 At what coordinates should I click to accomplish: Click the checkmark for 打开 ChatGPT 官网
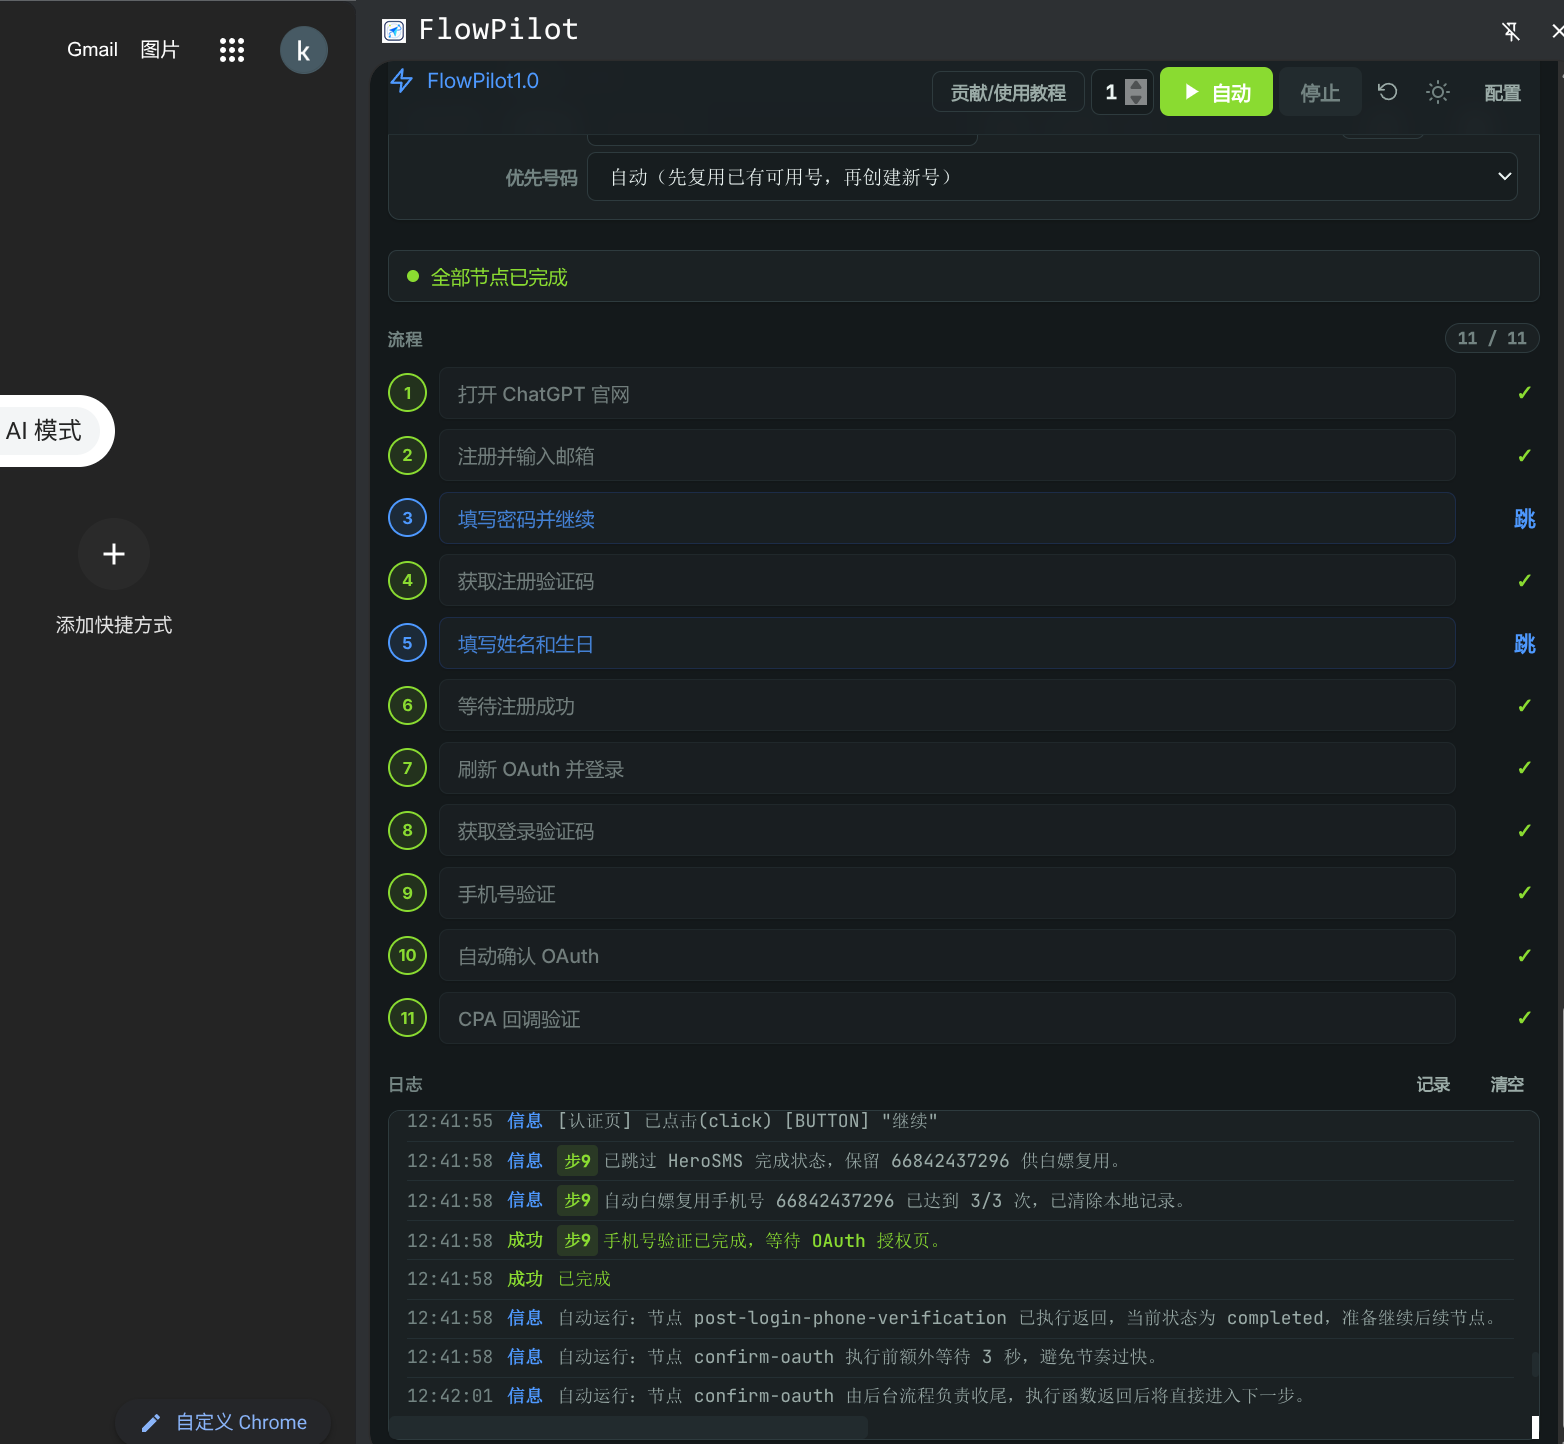(x=1524, y=393)
